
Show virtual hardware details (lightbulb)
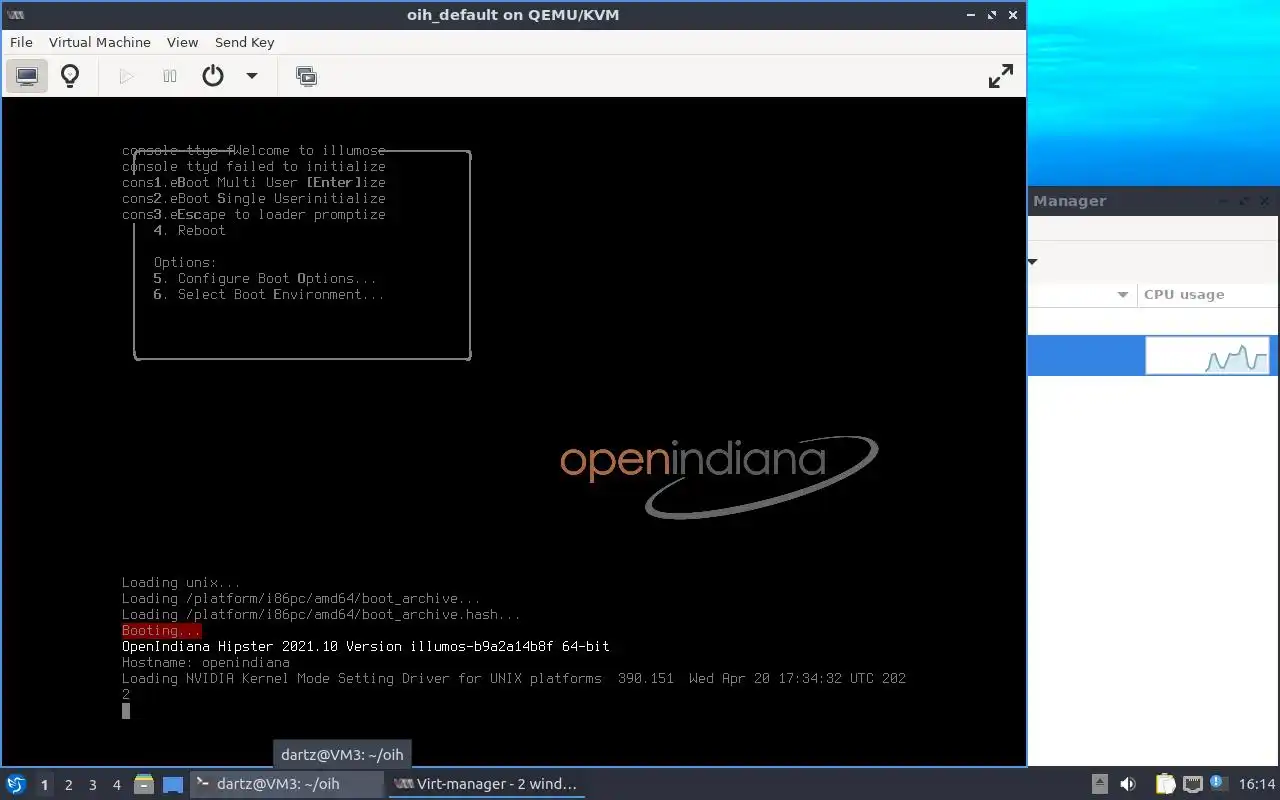point(70,76)
